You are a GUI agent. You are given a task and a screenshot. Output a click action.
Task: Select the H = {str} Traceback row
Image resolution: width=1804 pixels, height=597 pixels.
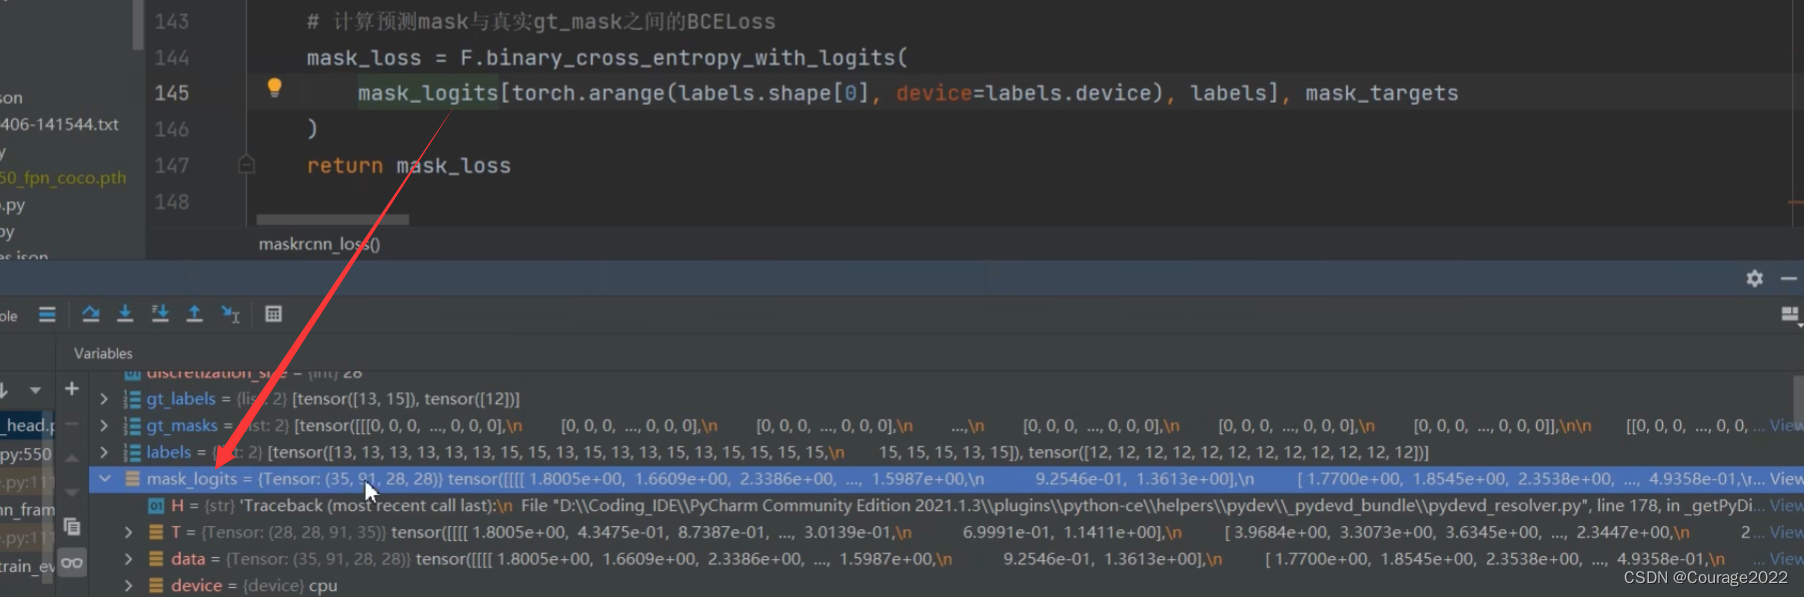pyautogui.click(x=946, y=506)
